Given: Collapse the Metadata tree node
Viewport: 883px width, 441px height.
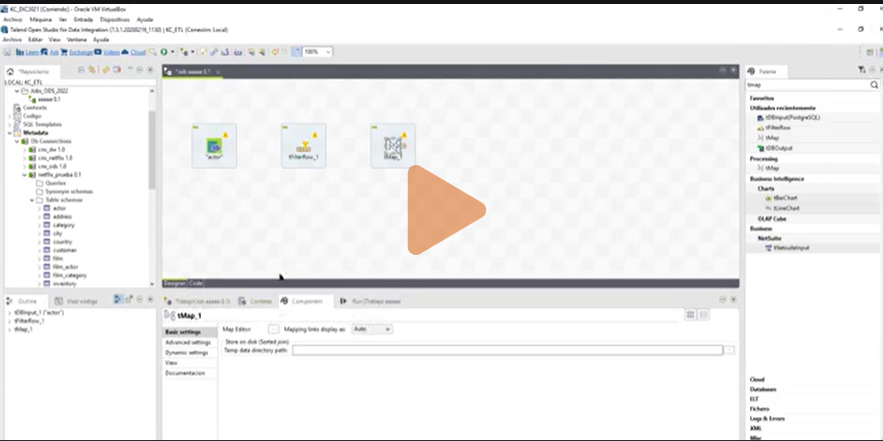Looking at the screenshot, I should click(x=10, y=133).
